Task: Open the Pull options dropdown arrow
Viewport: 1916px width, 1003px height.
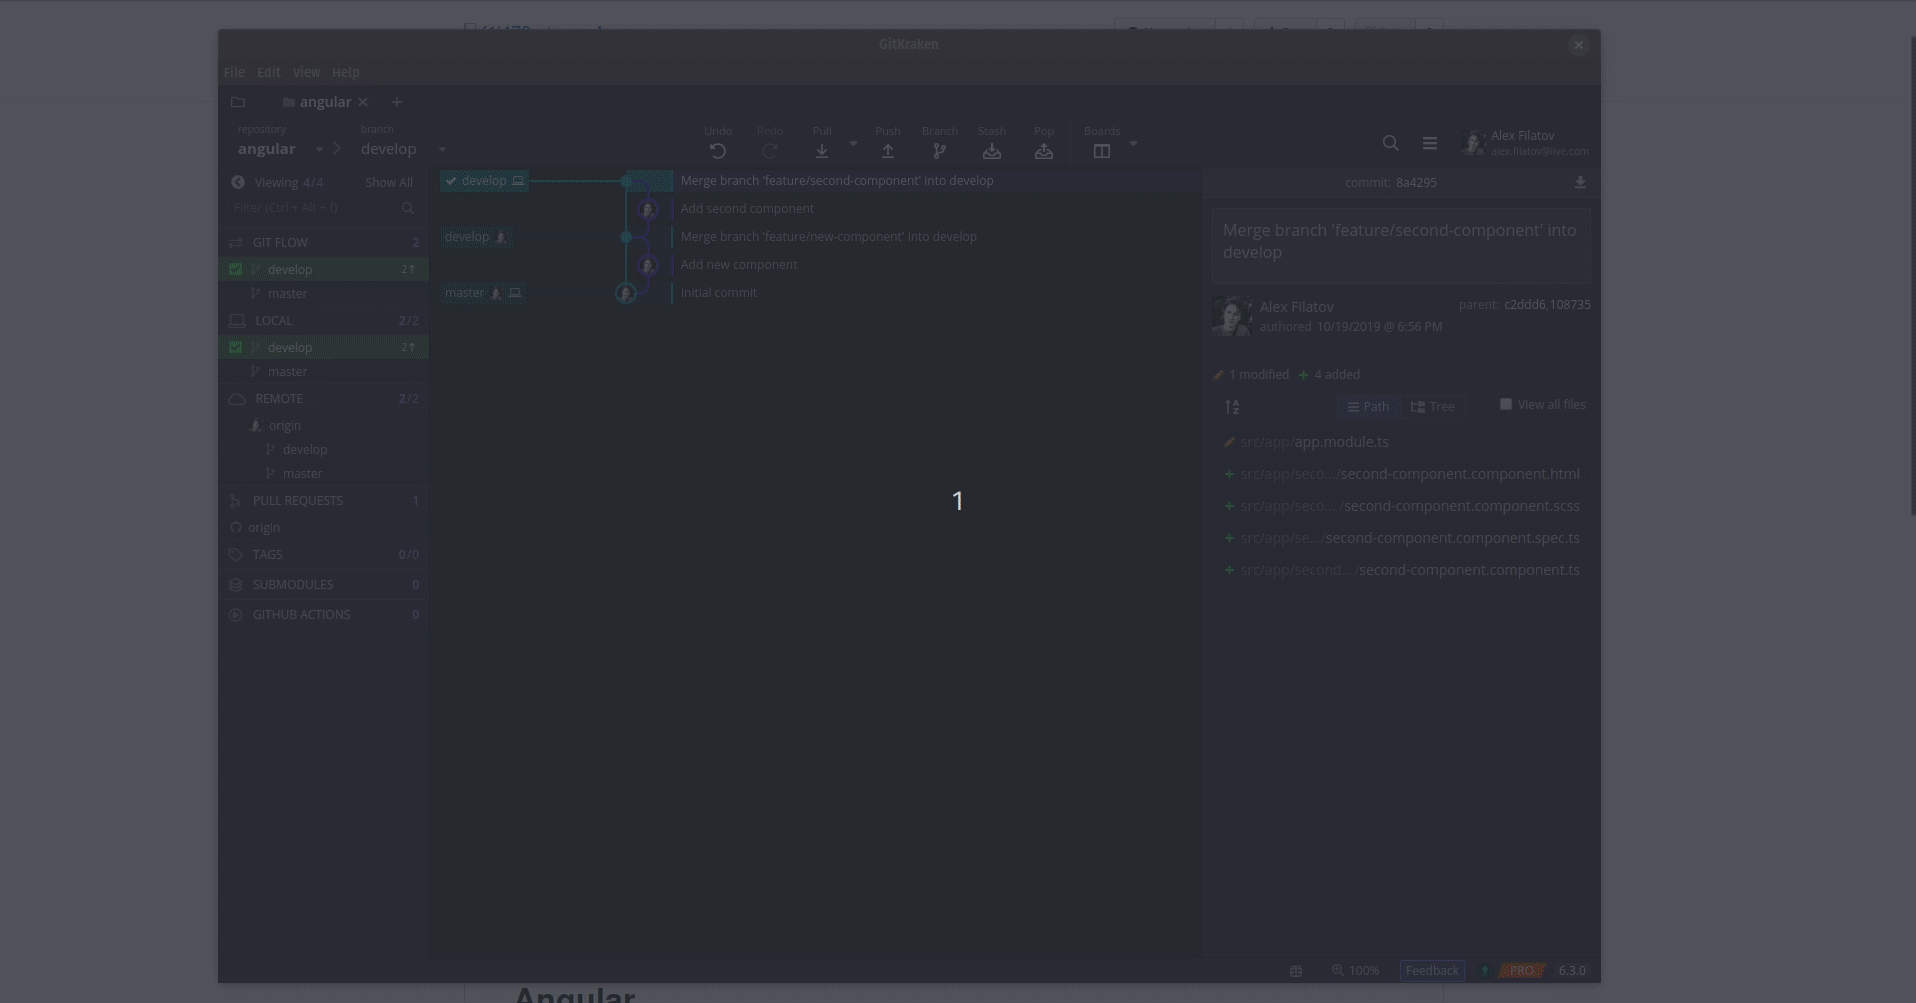Action: click(853, 144)
